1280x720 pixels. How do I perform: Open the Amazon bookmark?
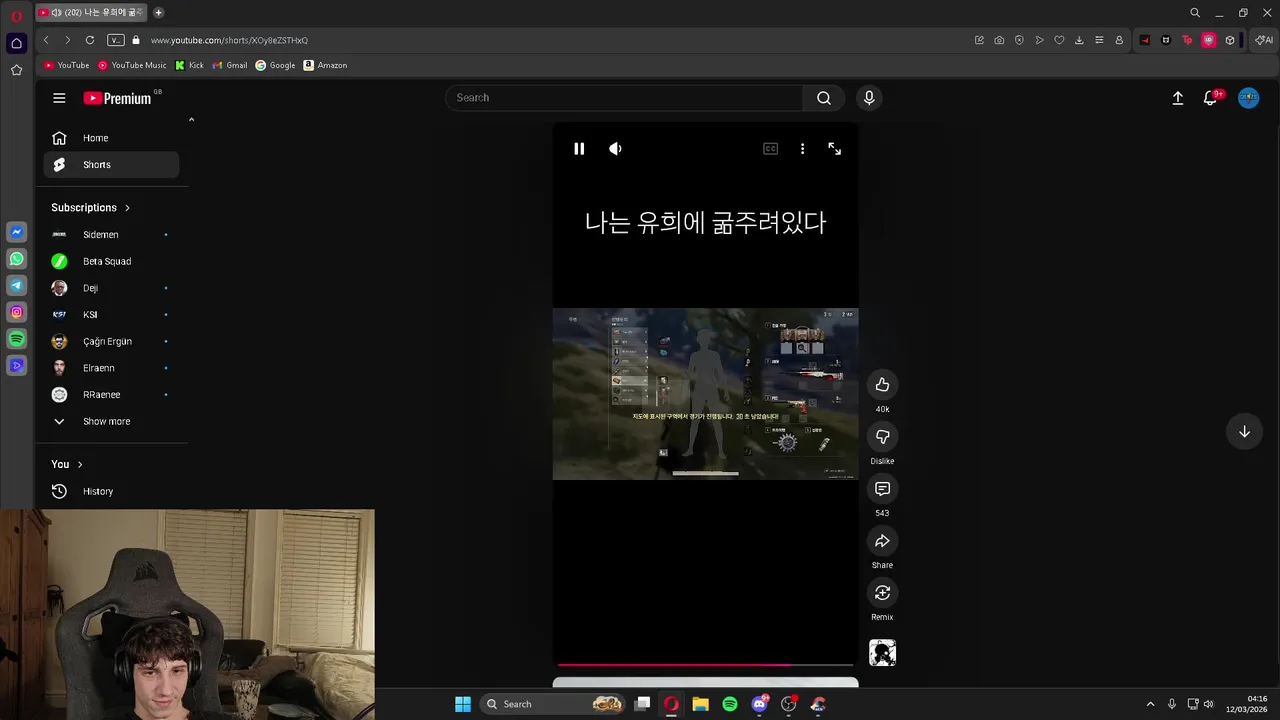[325, 65]
